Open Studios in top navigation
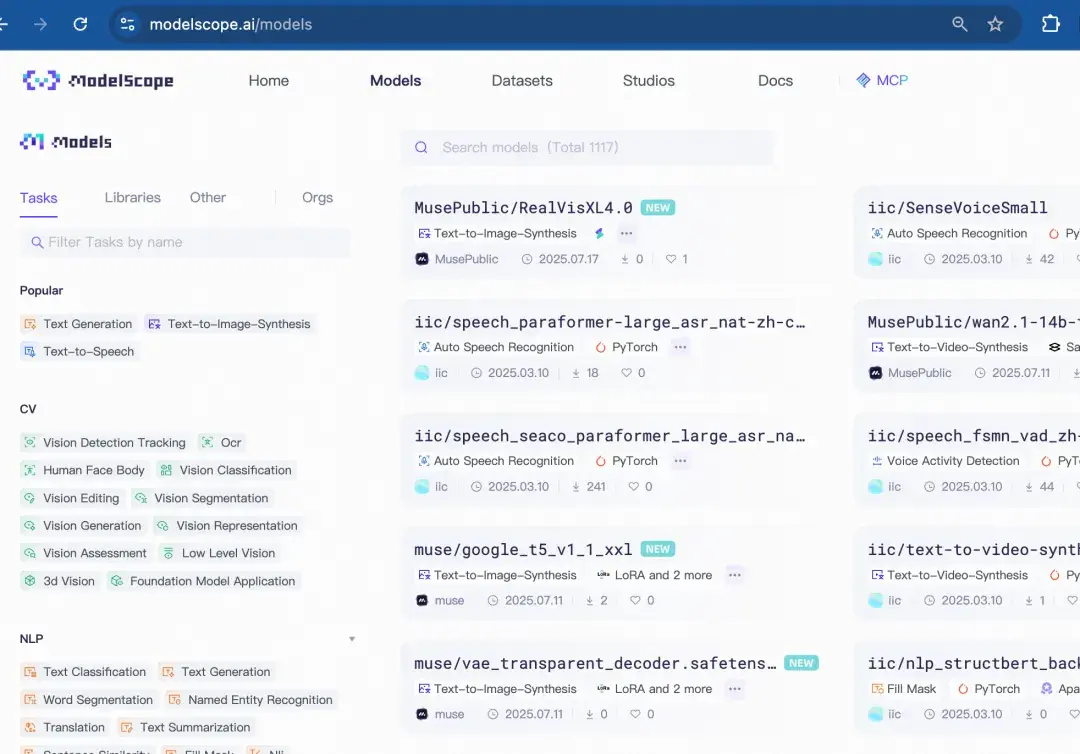Screen dimensions: 1080x754 point(648,81)
